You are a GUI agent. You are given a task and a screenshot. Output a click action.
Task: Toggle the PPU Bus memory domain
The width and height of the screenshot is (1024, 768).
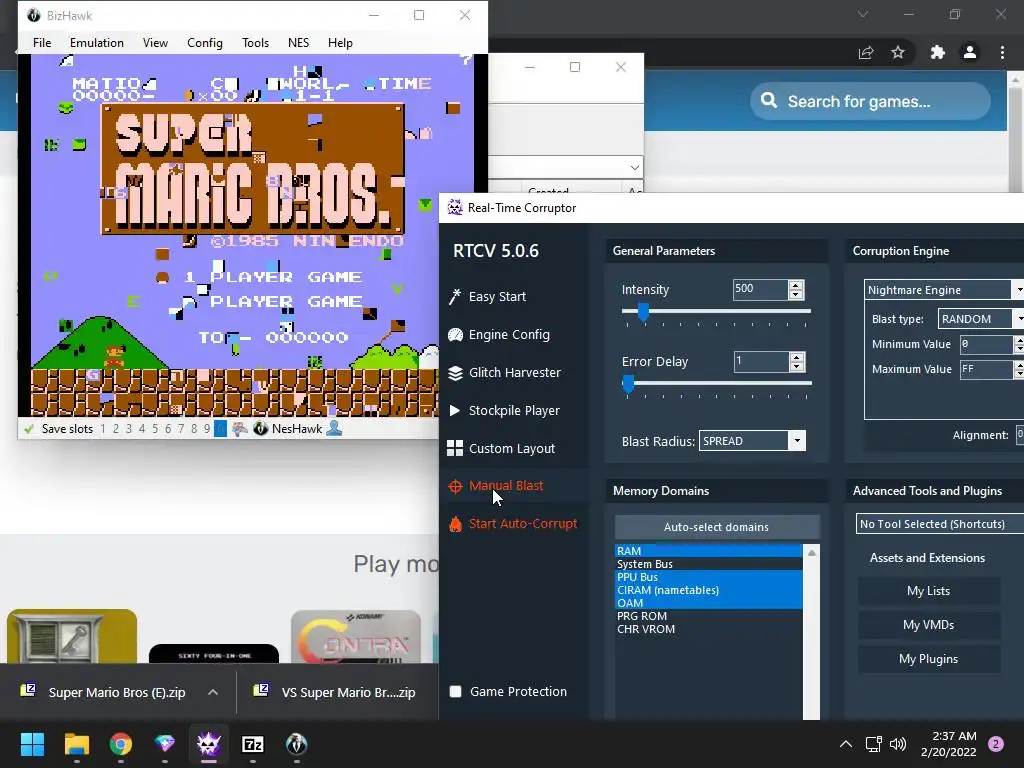[709, 577]
